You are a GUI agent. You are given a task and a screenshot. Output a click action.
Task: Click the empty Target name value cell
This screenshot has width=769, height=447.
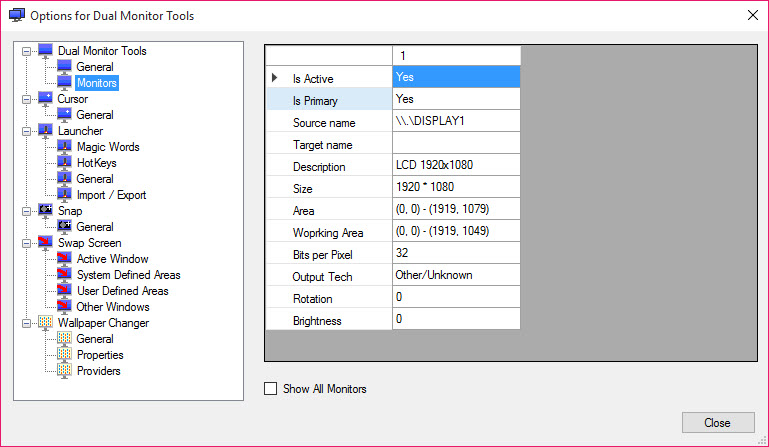456,143
